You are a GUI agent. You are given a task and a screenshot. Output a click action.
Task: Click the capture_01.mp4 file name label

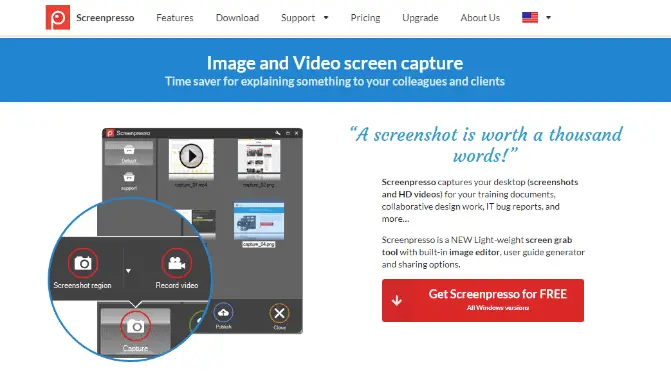[191, 185]
